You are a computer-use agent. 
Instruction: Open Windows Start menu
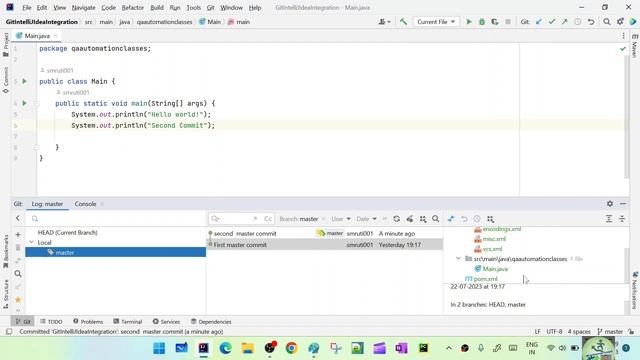(159, 348)
